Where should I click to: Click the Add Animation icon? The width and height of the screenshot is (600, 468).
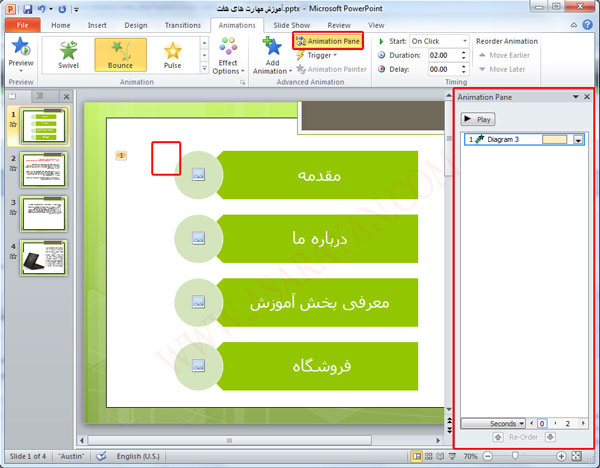click(270, 51)
